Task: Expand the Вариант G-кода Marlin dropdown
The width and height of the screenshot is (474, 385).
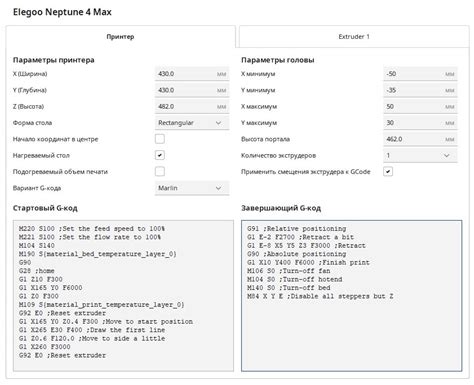Action: (192, 188)
